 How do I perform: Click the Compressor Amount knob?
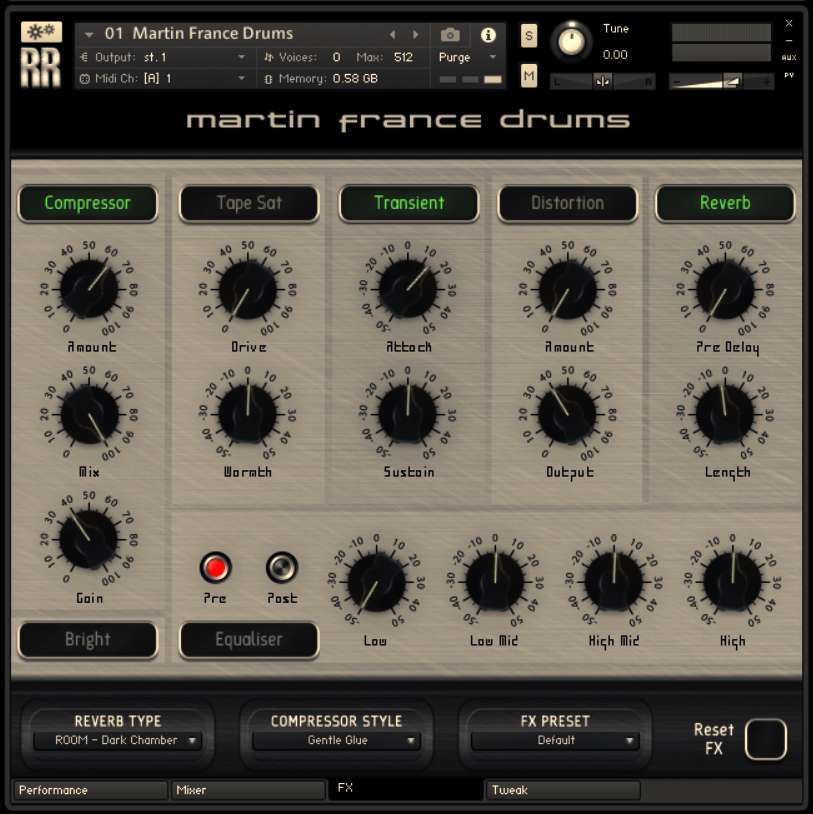click(x=89, y=289)
